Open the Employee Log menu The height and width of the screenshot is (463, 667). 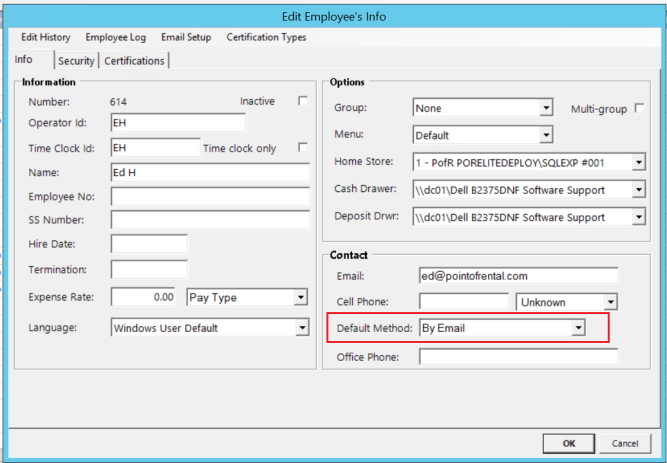tap(115, 37)
